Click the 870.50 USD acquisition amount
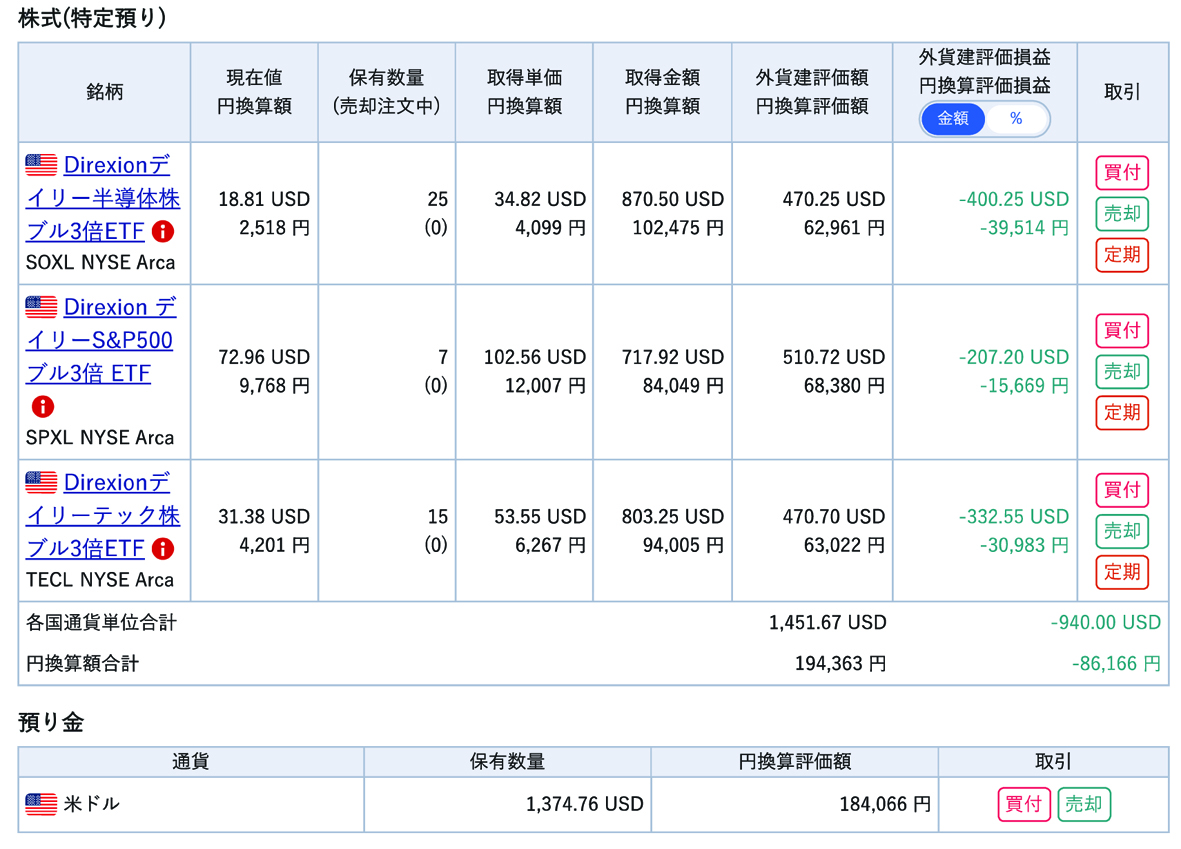1181x849 pixels. click(673, 199)
